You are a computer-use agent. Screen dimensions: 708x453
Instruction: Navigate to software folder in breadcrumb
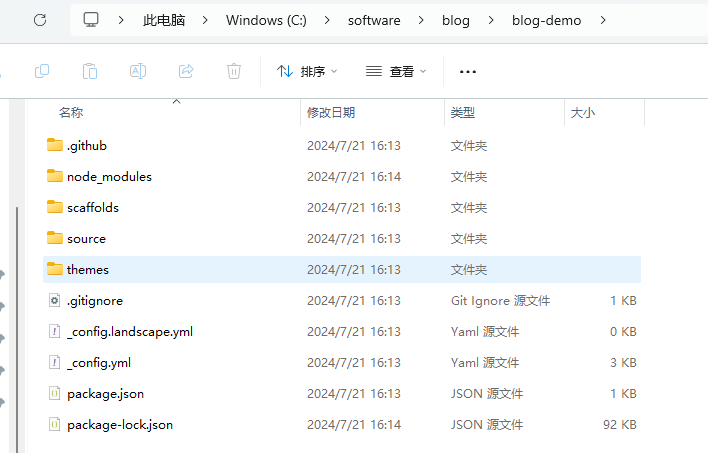376,20
